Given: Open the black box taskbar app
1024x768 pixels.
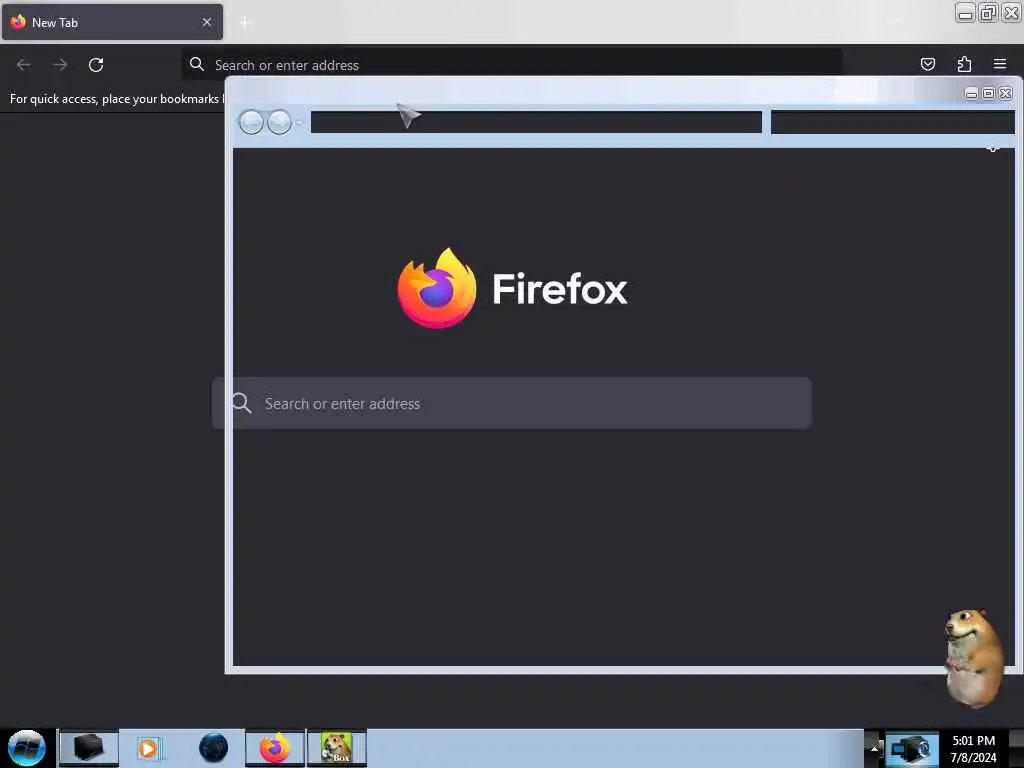Looking at the screenshot, I should coord(89,748).
